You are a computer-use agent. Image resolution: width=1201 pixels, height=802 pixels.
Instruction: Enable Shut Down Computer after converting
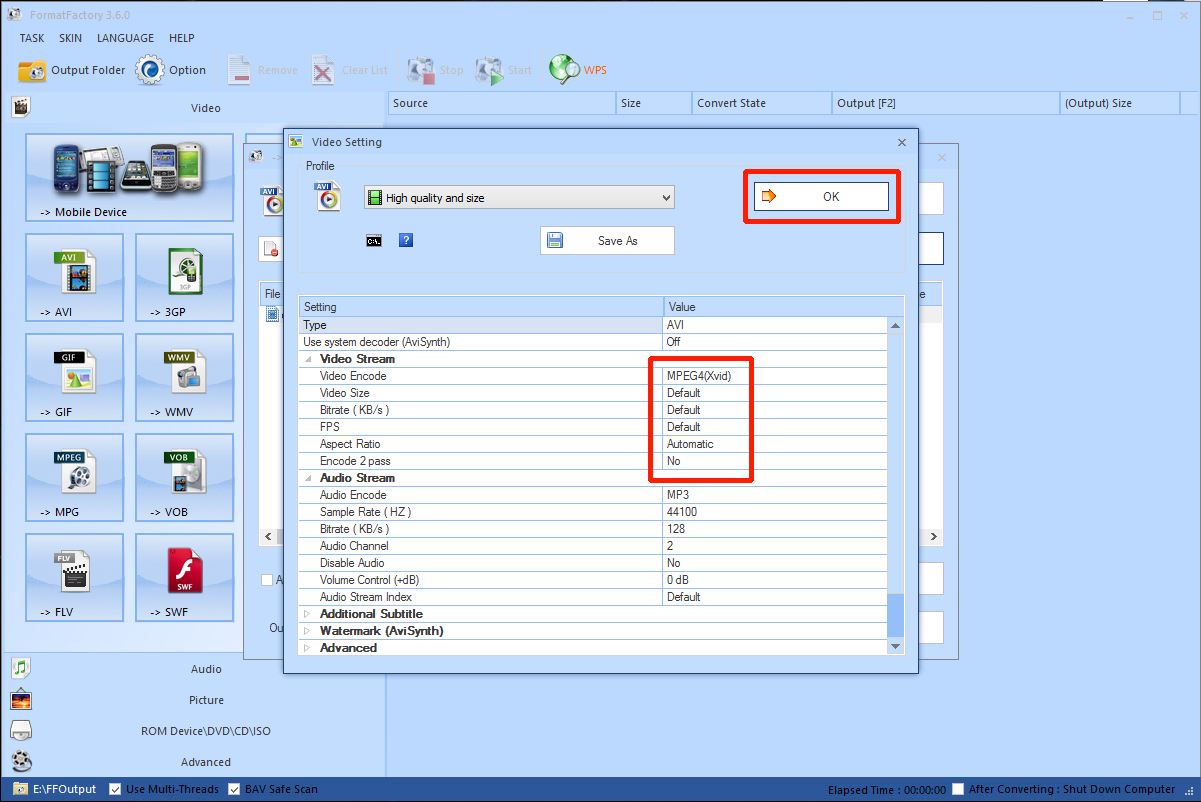pos(958,789)
